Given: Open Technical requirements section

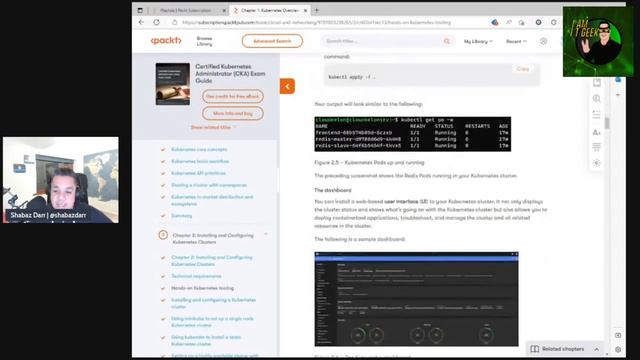Looking at the screenshot, I should coord(196,276).
